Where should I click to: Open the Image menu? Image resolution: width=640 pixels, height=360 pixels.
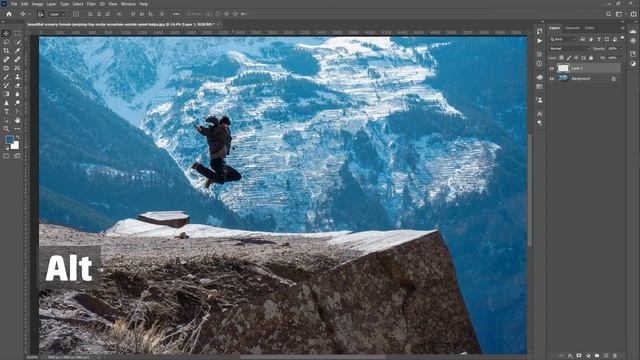37,4
